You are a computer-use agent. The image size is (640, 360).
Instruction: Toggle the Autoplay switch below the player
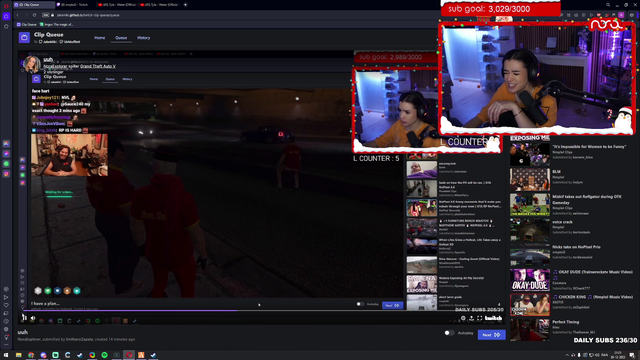(x=449, y=333)
